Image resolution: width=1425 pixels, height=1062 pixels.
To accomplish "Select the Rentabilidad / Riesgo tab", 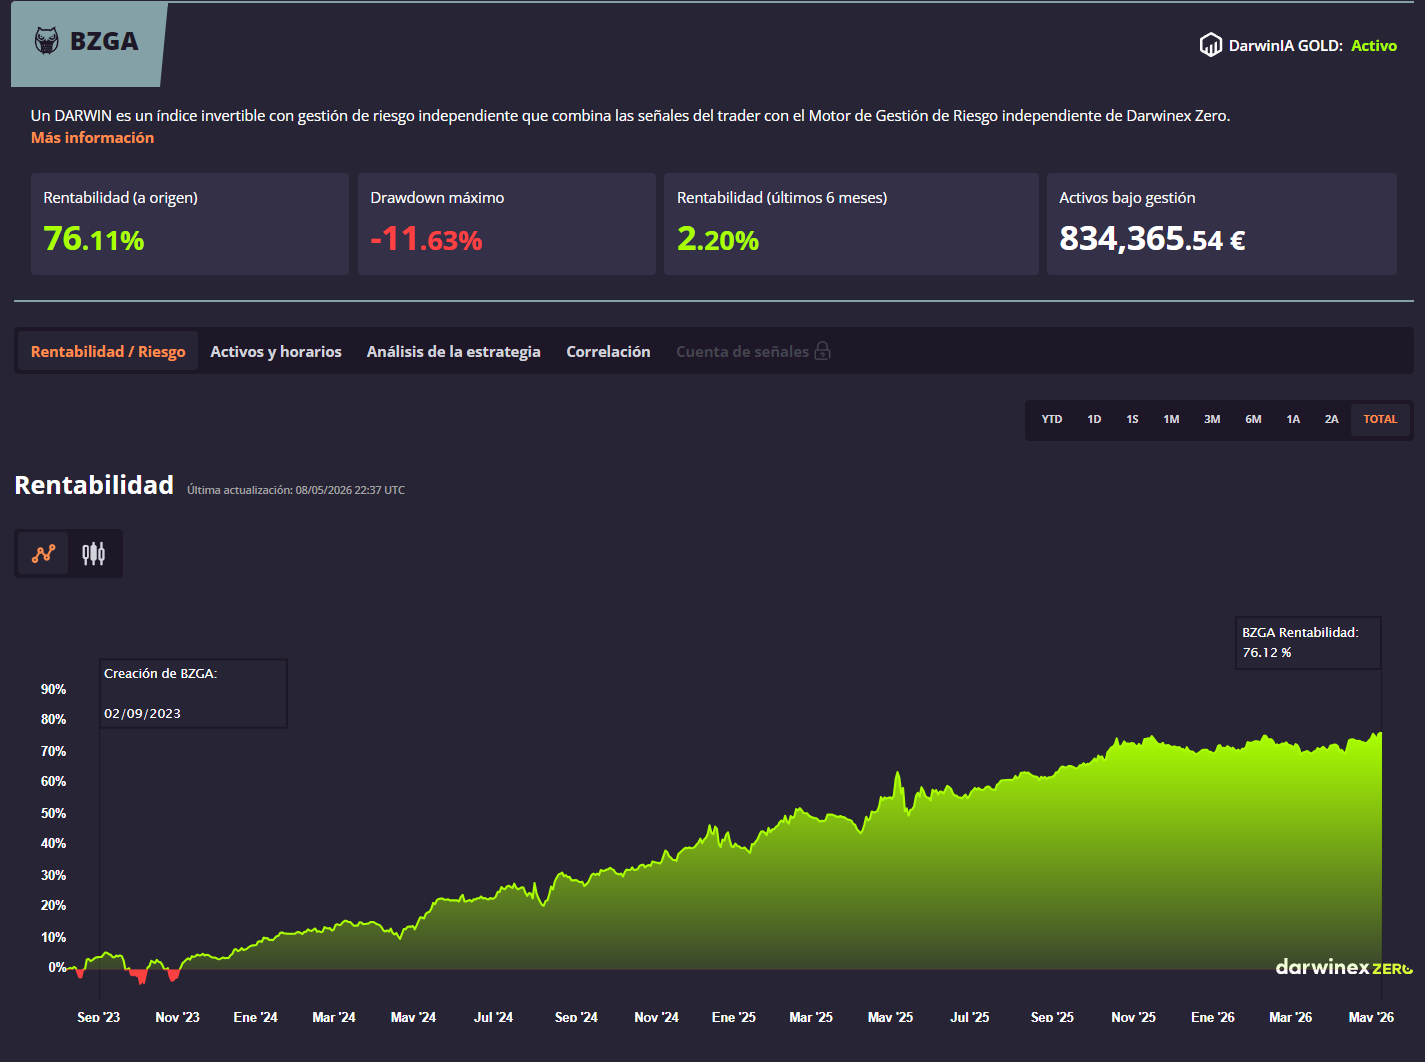I will pyautogui.click(x=108, y=351).
